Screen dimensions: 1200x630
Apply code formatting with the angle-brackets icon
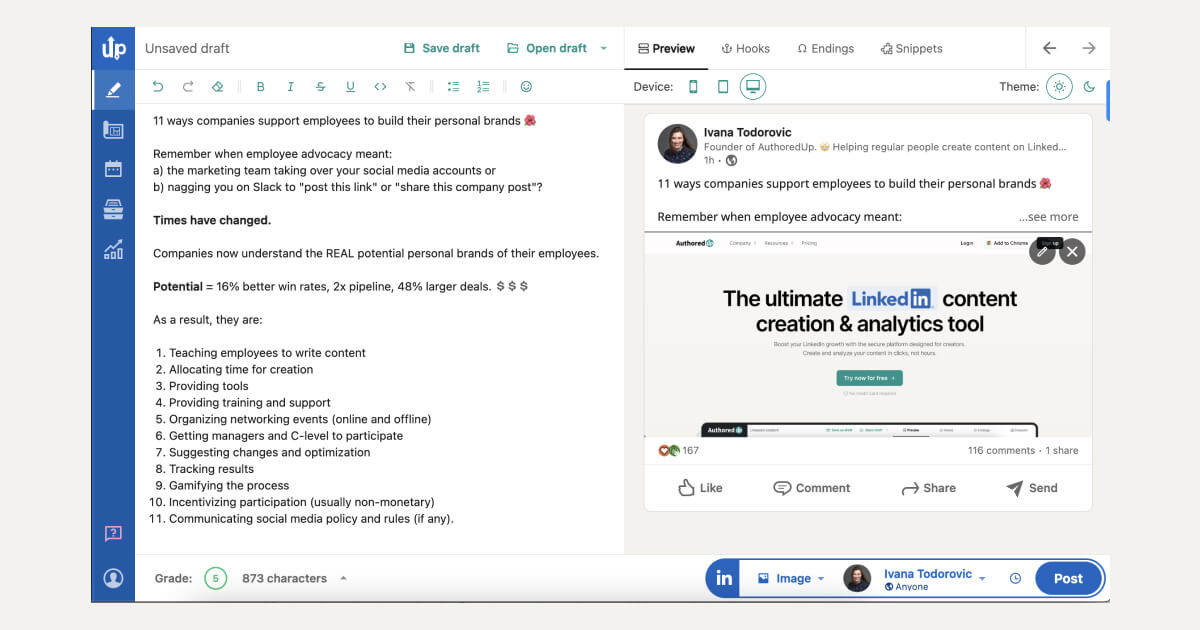[380, 87]
